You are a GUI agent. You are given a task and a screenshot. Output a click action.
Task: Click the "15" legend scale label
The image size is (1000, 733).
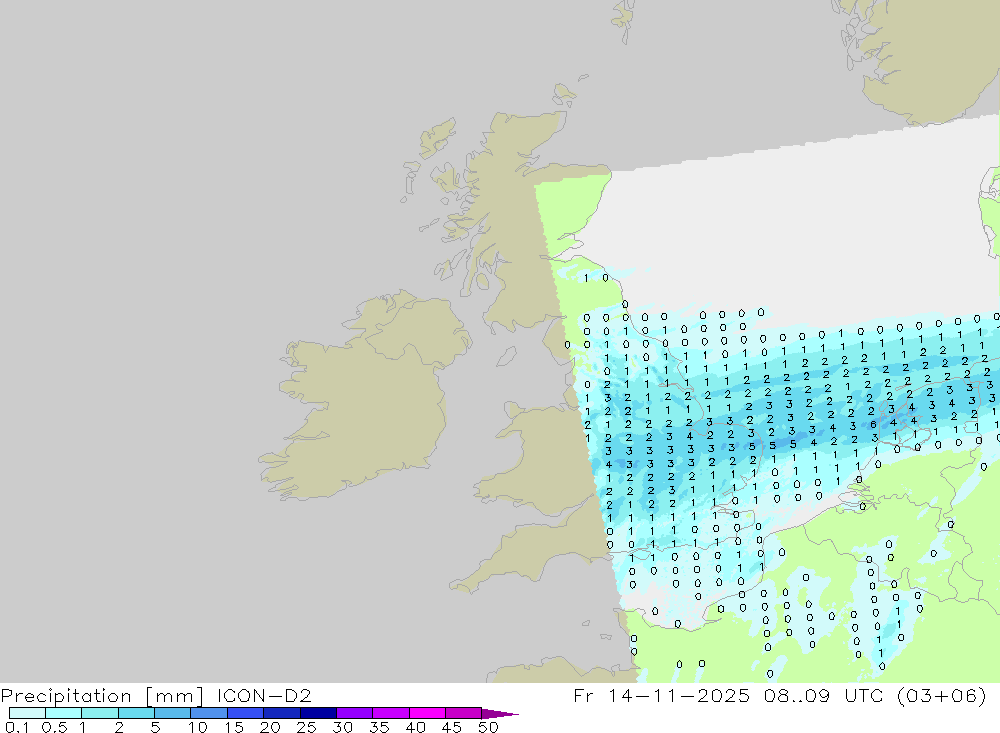(233, 727)
